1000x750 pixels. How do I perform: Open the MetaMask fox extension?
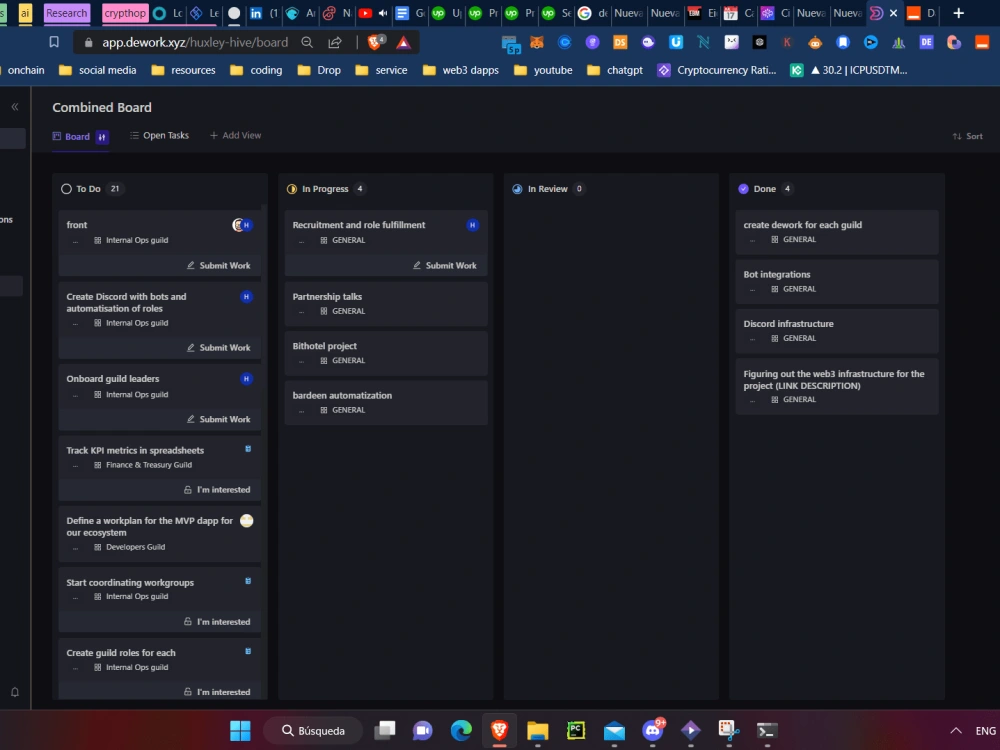pos(537,43)
